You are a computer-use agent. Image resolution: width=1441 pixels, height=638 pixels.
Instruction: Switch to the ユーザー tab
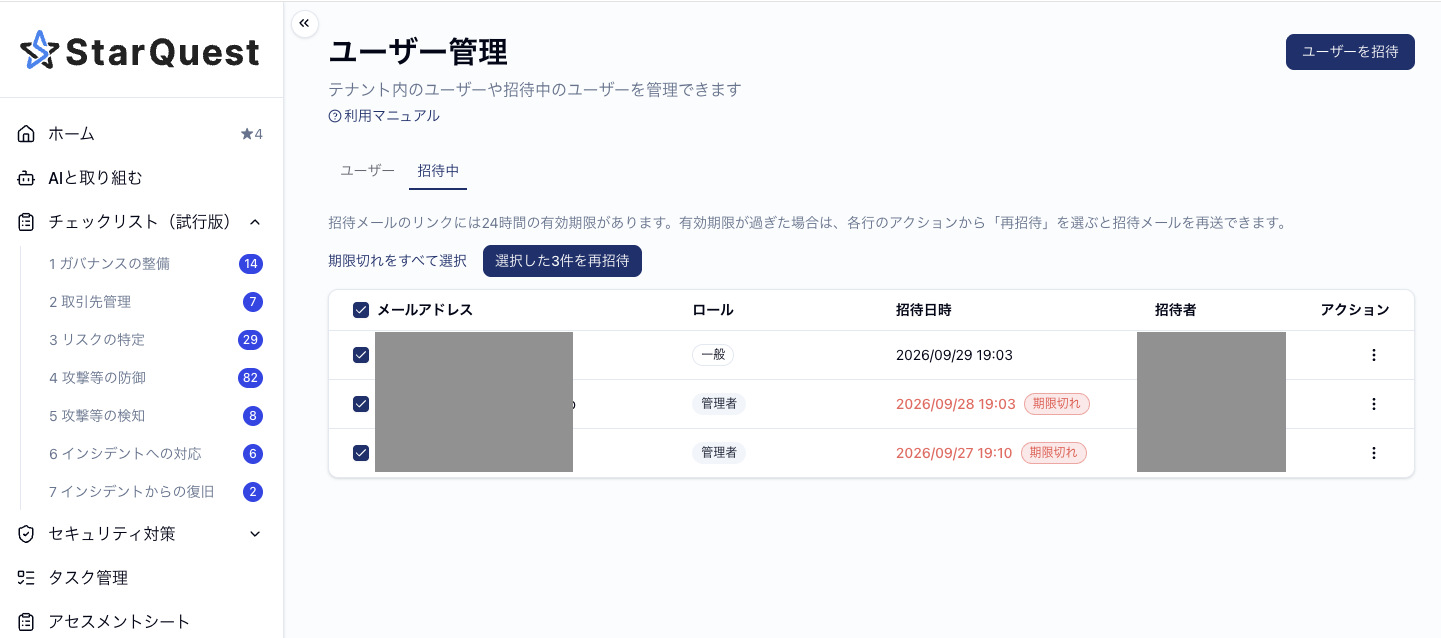coord(368,170)
